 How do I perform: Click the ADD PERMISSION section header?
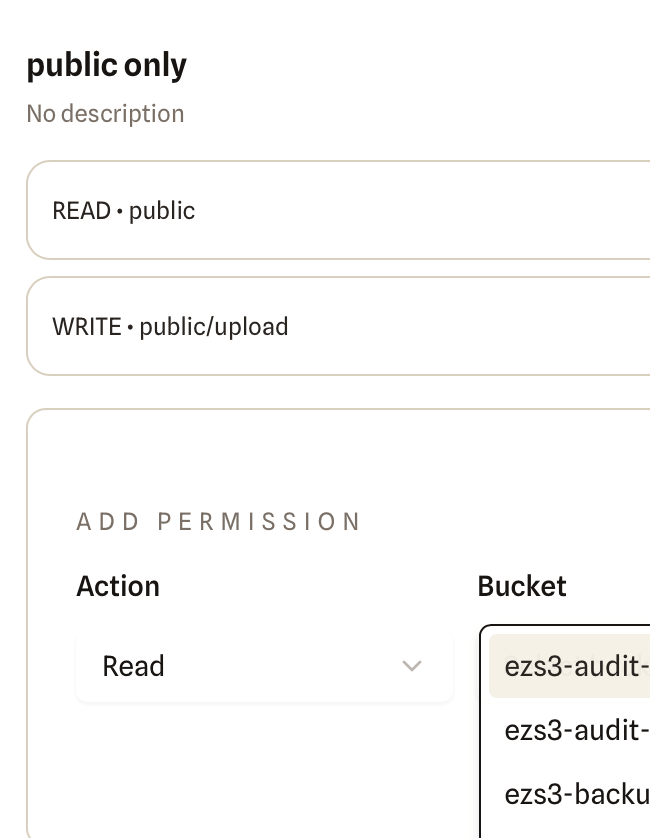pyautogui.click(x=220, y=521)
